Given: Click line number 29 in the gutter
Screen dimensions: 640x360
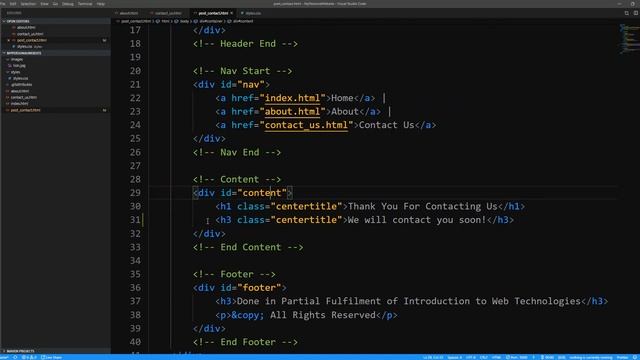Looking at the screenshot, I should pyautogui.click(x=135, y=193).
